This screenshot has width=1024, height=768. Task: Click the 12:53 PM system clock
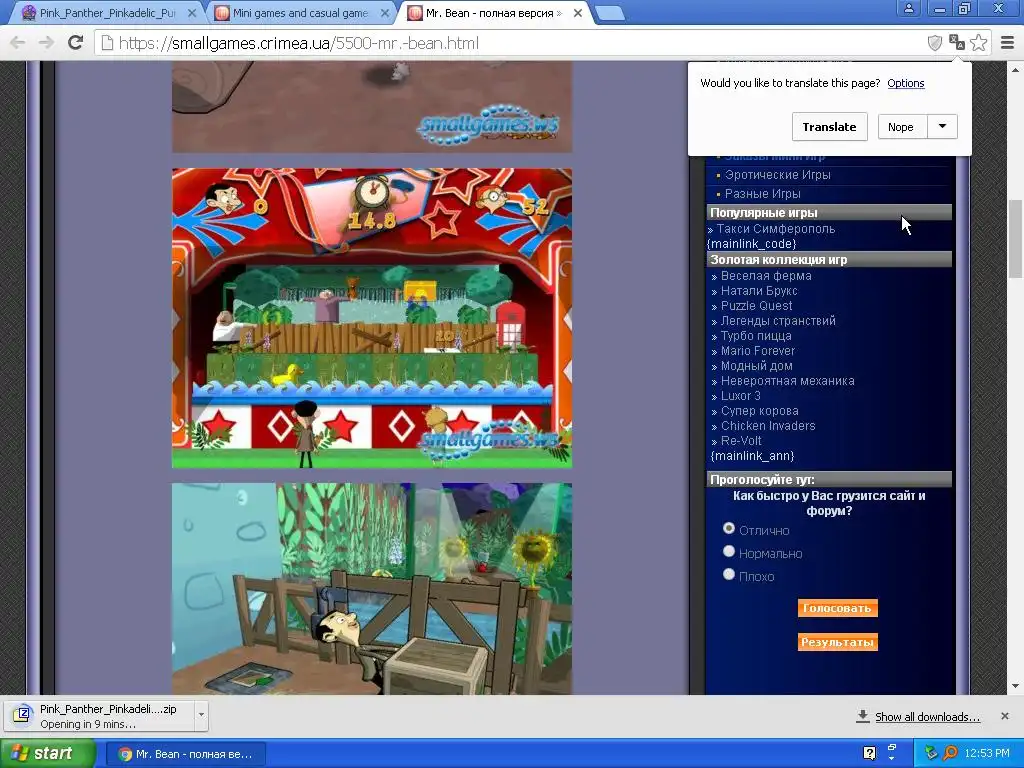coord(987,754)
